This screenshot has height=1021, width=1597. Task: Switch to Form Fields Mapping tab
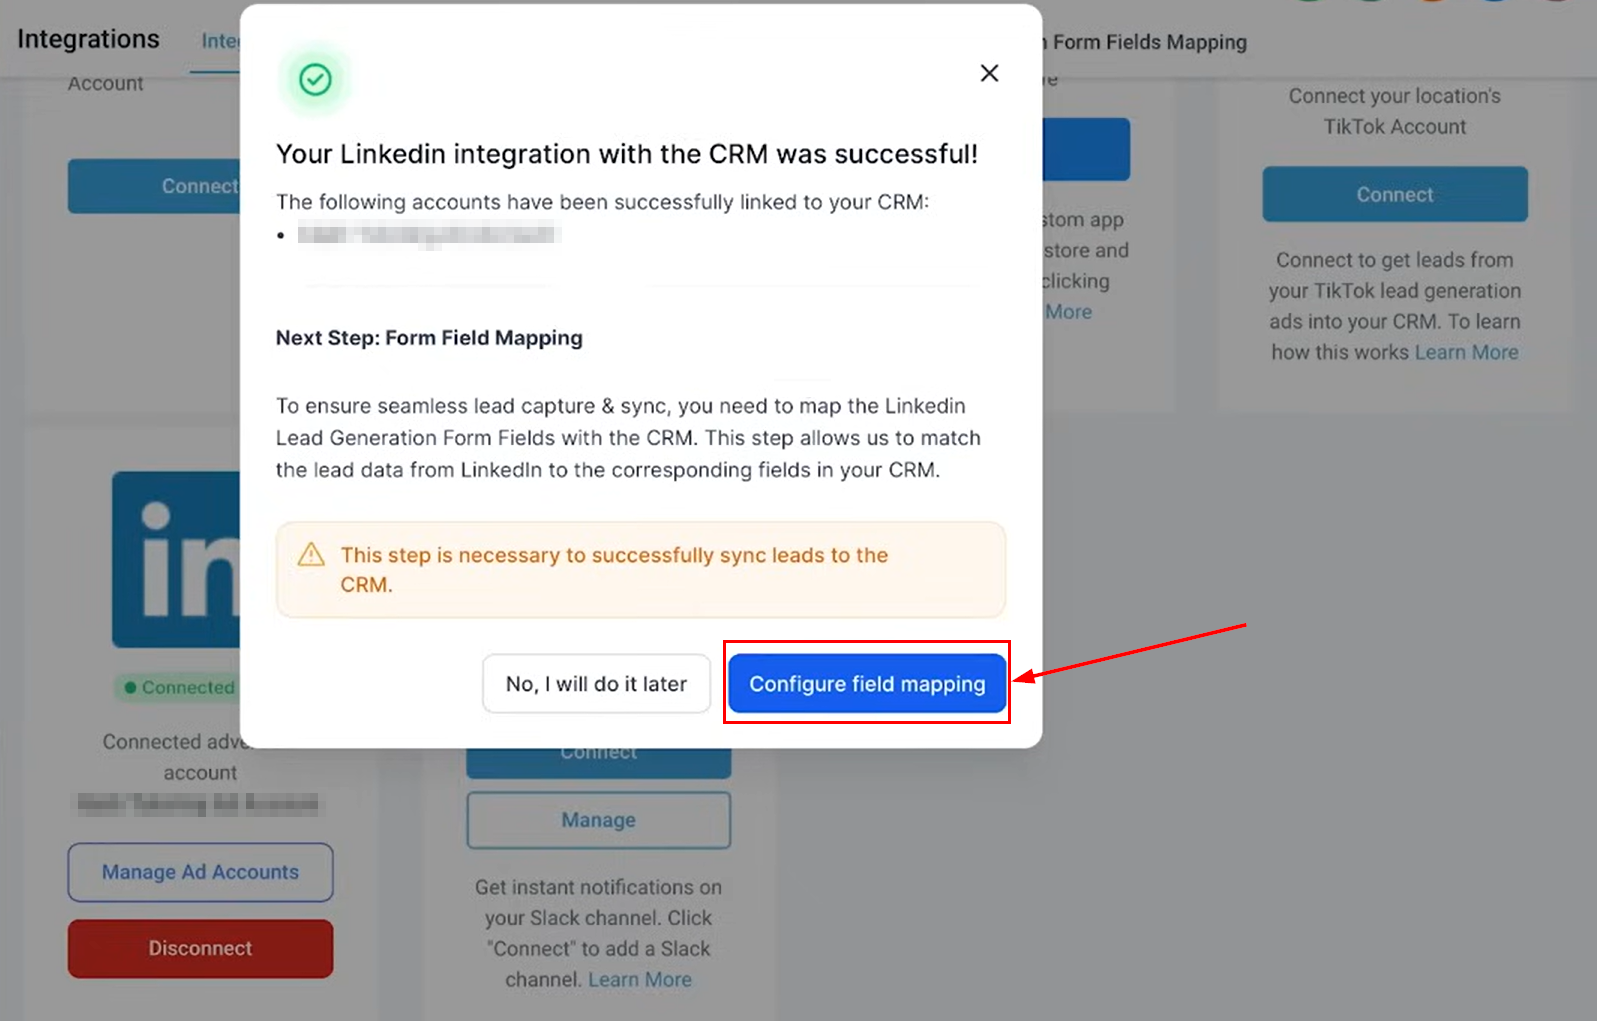1148,42
